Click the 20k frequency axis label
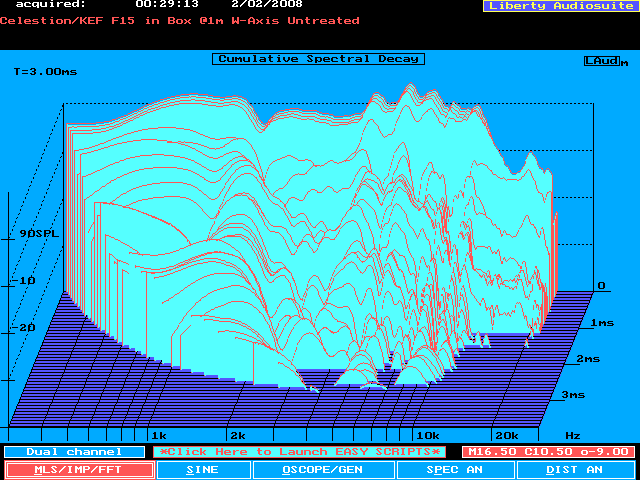Viewport: 640px width, 480px height. pos(507,436)
